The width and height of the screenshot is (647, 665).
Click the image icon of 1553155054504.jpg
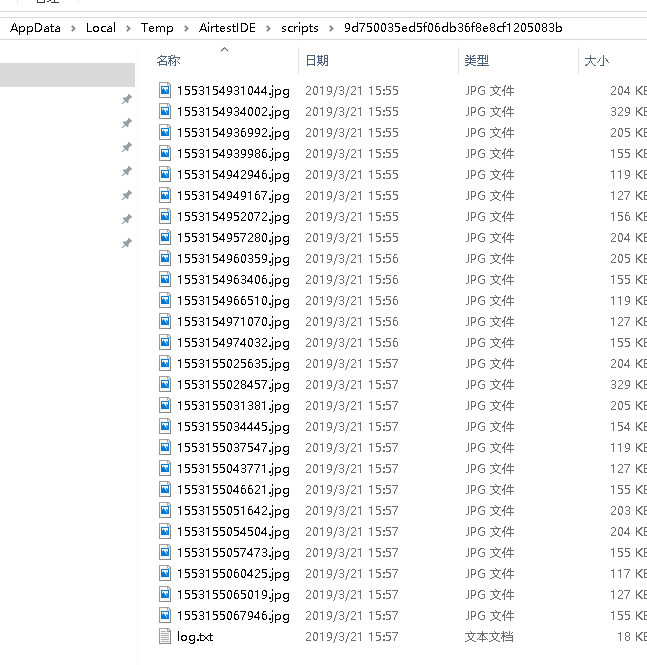pyautogui.click(x=165, y=531)
